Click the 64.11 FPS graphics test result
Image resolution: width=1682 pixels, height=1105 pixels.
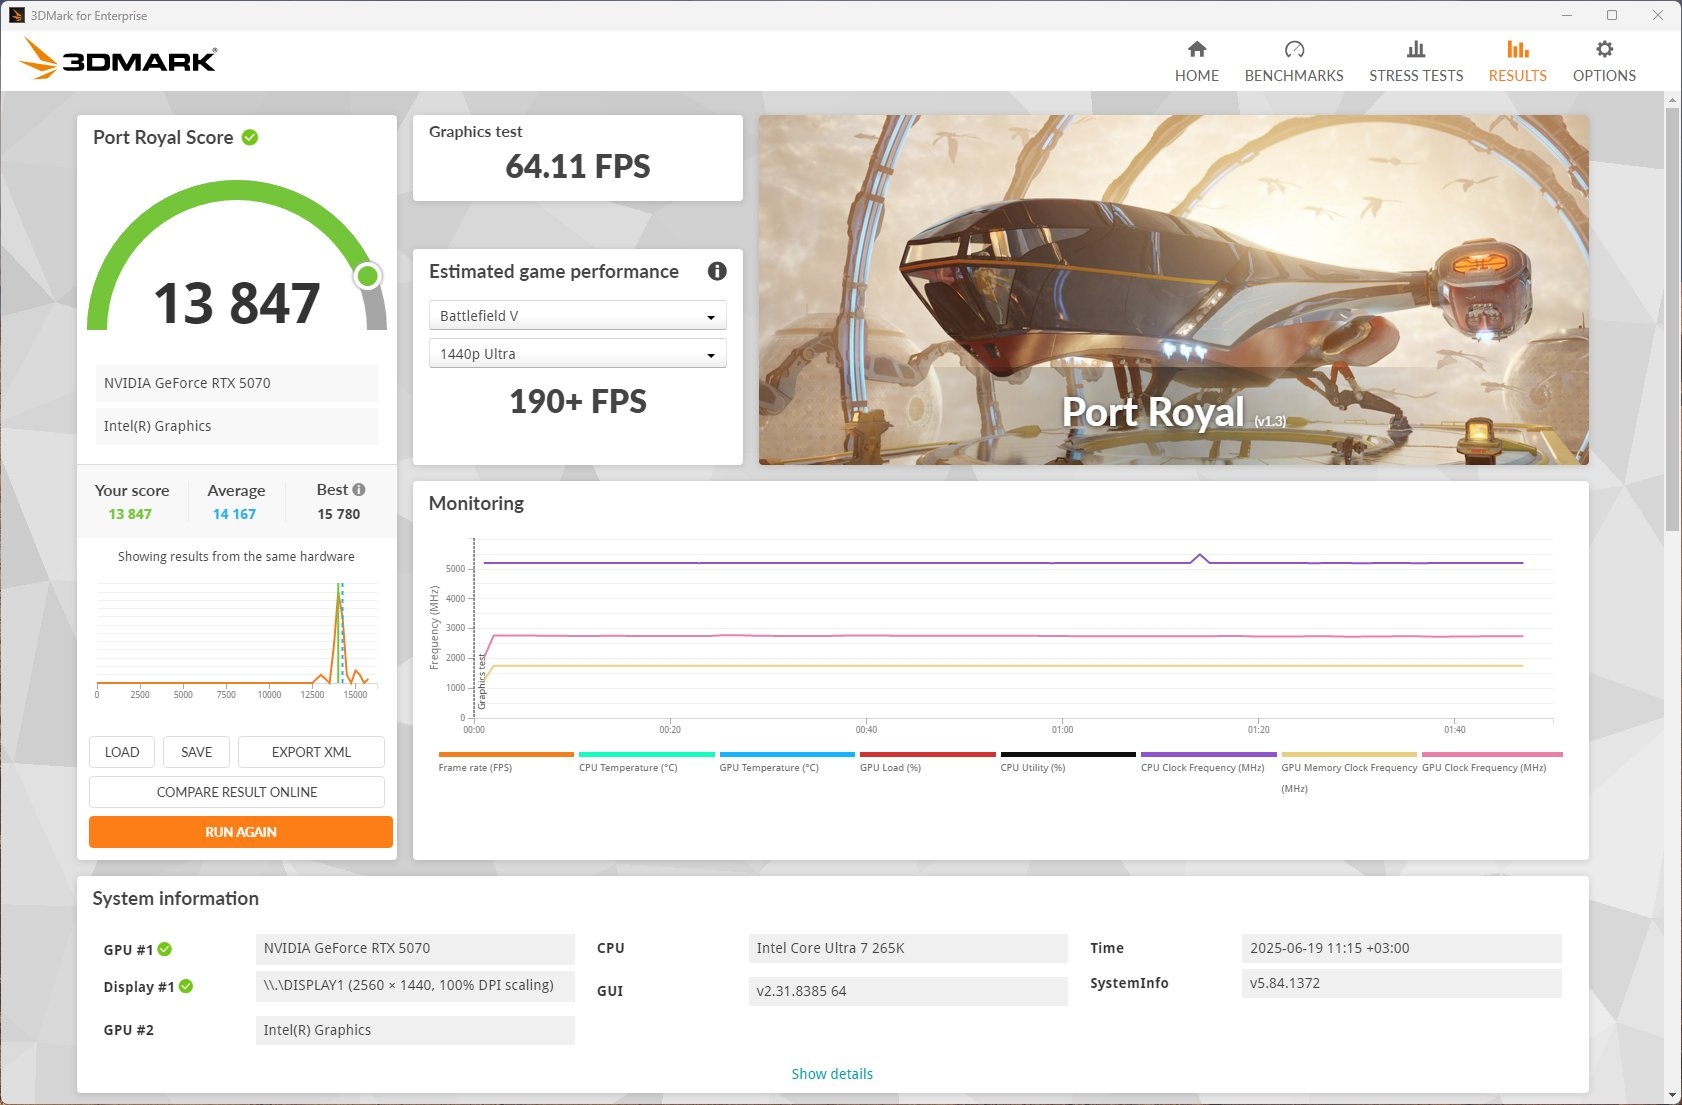click(578, 166)
